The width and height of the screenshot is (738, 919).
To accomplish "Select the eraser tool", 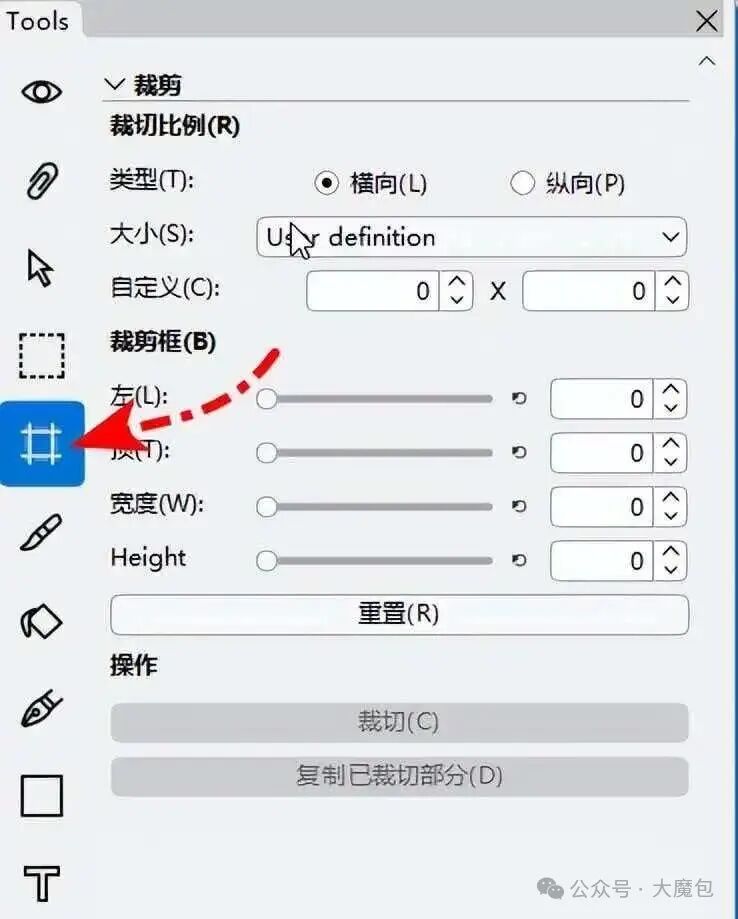I will [41, 621].
